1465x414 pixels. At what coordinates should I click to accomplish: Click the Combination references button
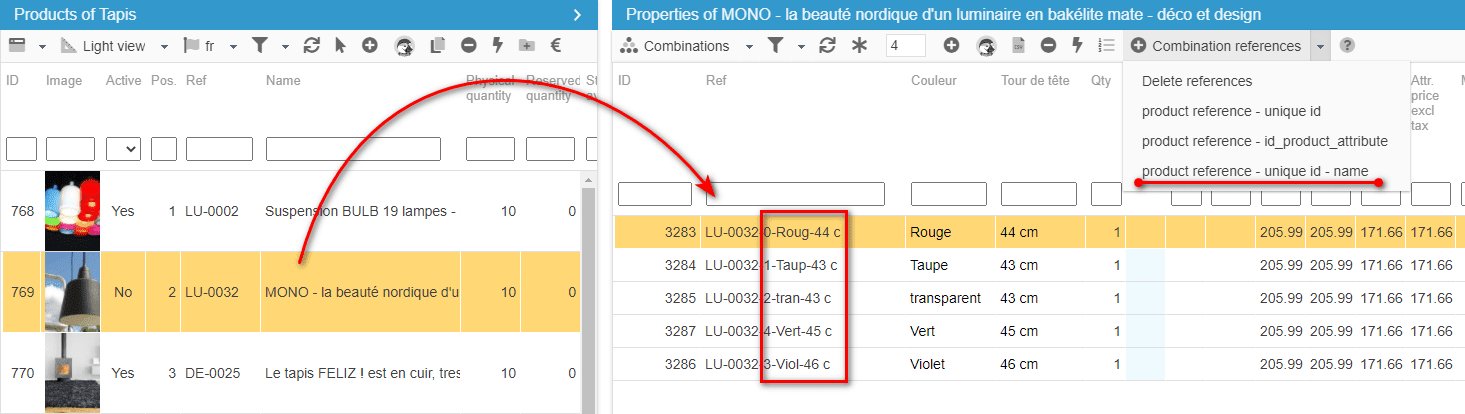pyautogui.click(x=1216, y=46)
